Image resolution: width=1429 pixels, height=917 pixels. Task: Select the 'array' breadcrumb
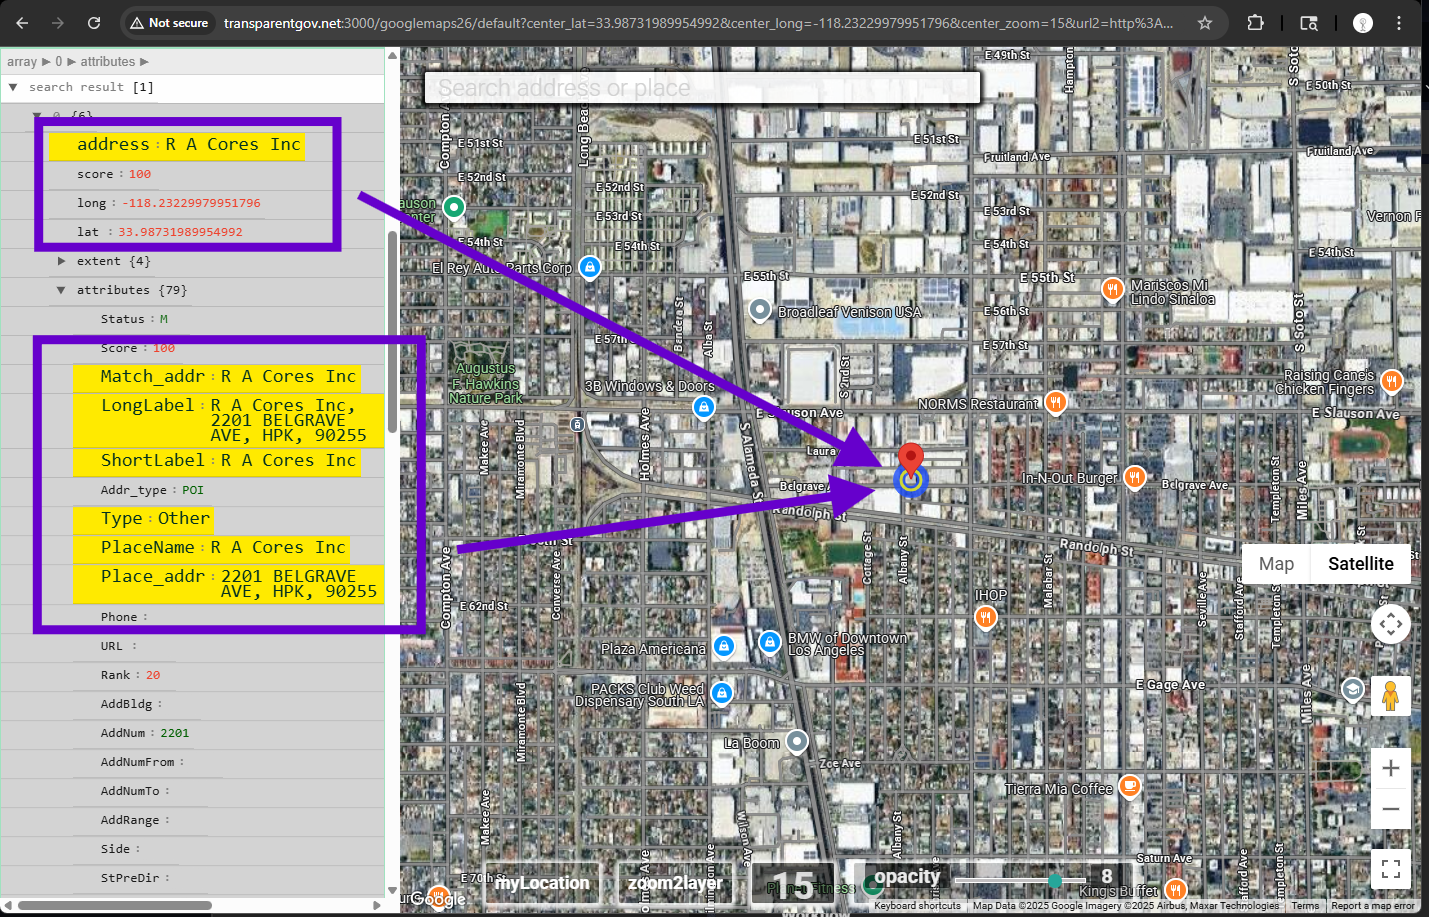(22, 62)
